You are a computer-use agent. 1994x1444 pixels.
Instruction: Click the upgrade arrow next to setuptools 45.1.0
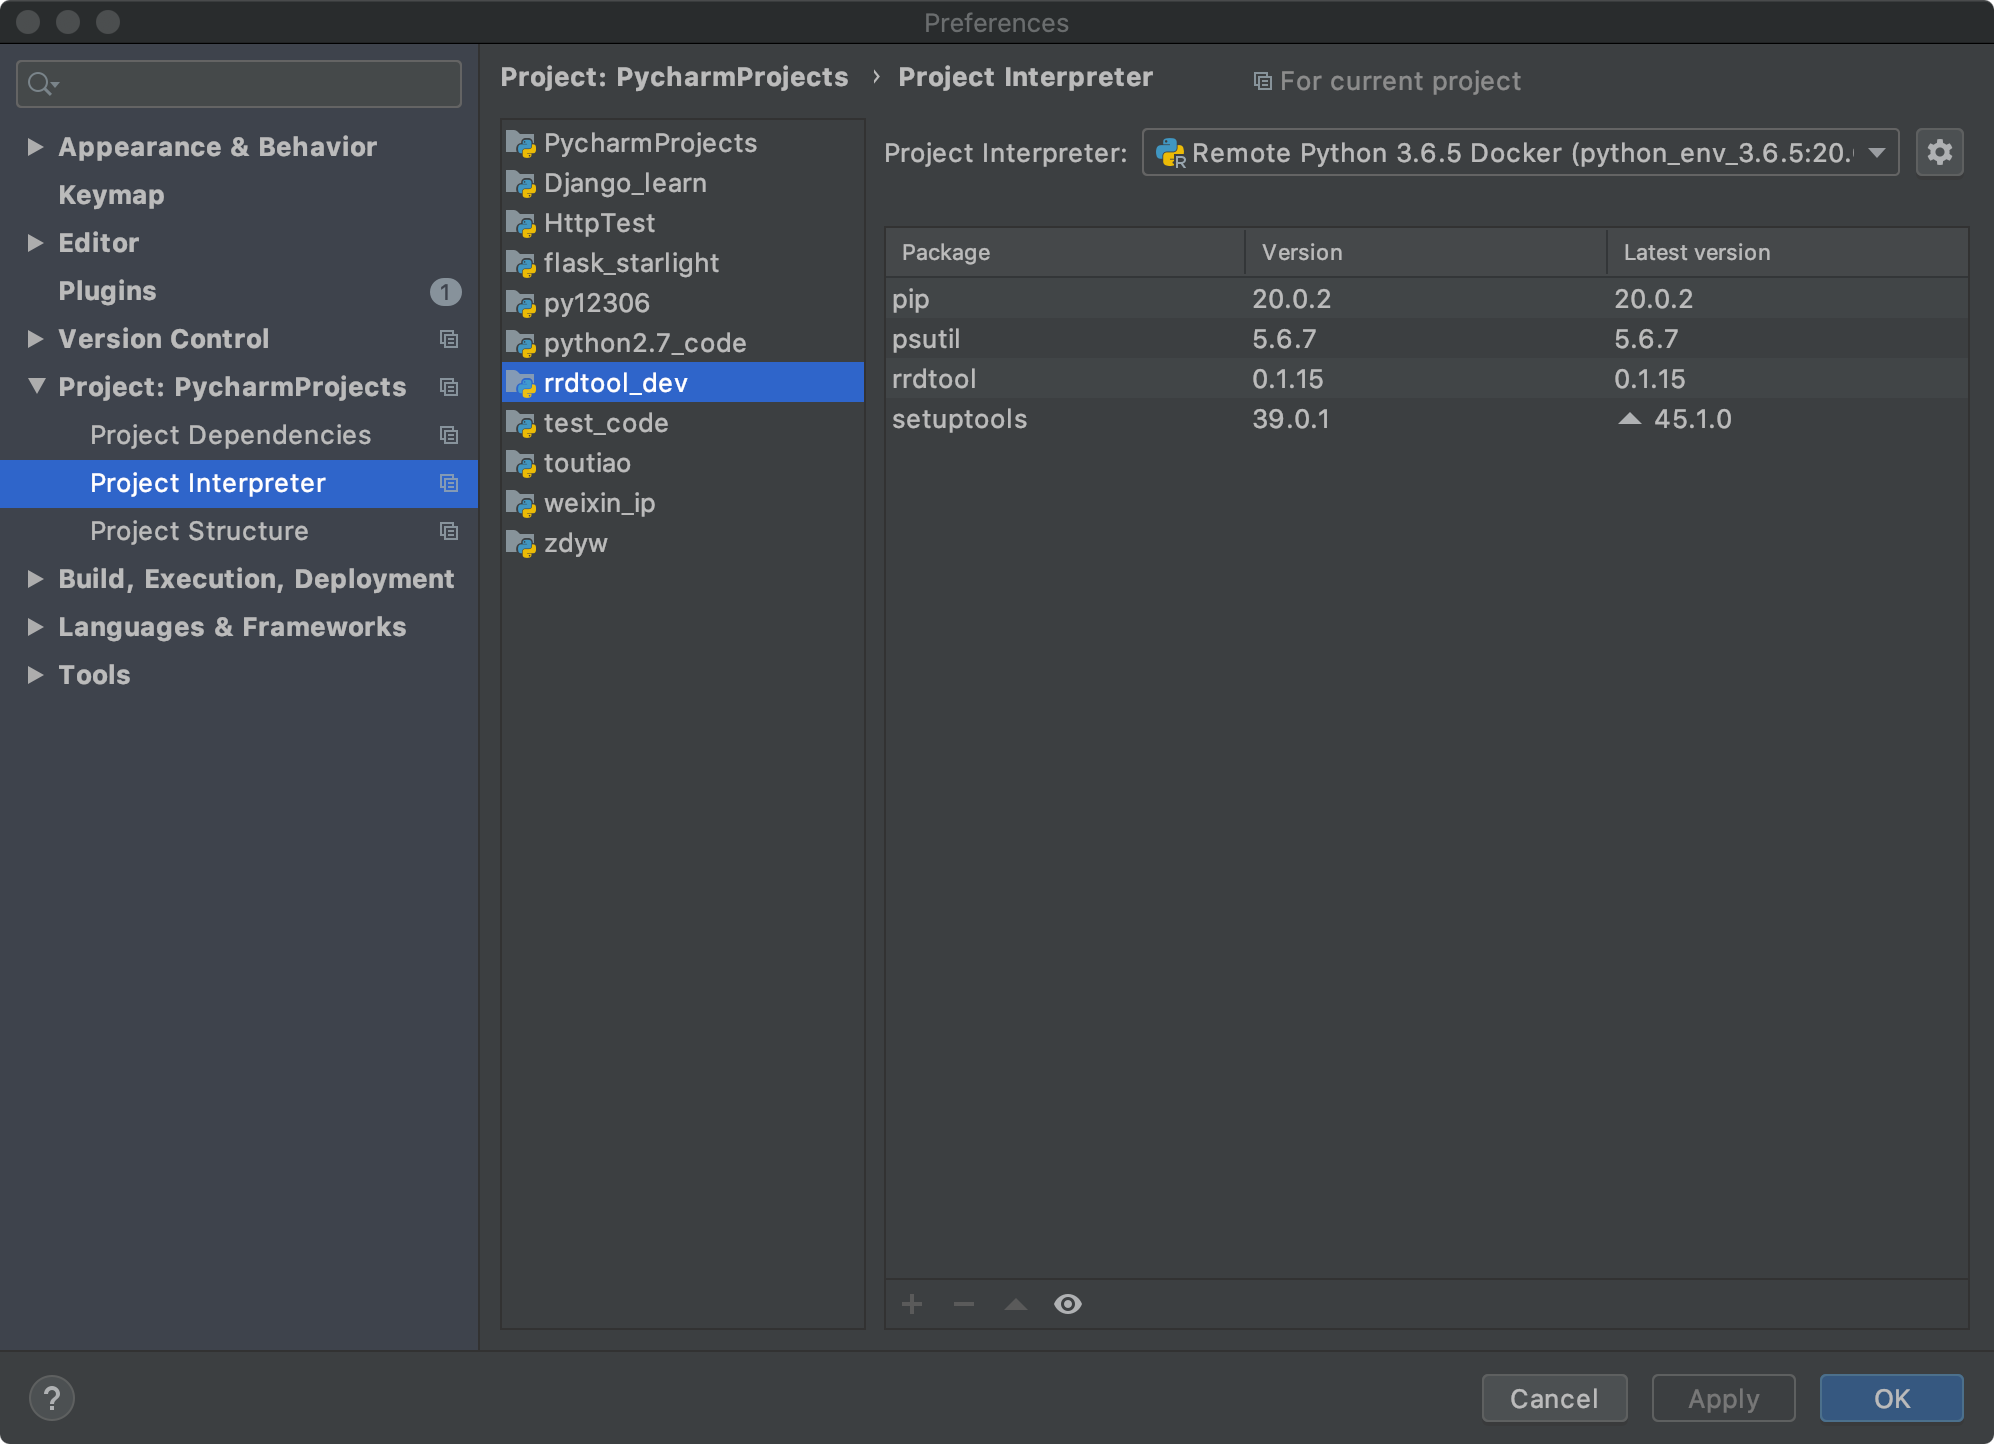point(1629,419)
